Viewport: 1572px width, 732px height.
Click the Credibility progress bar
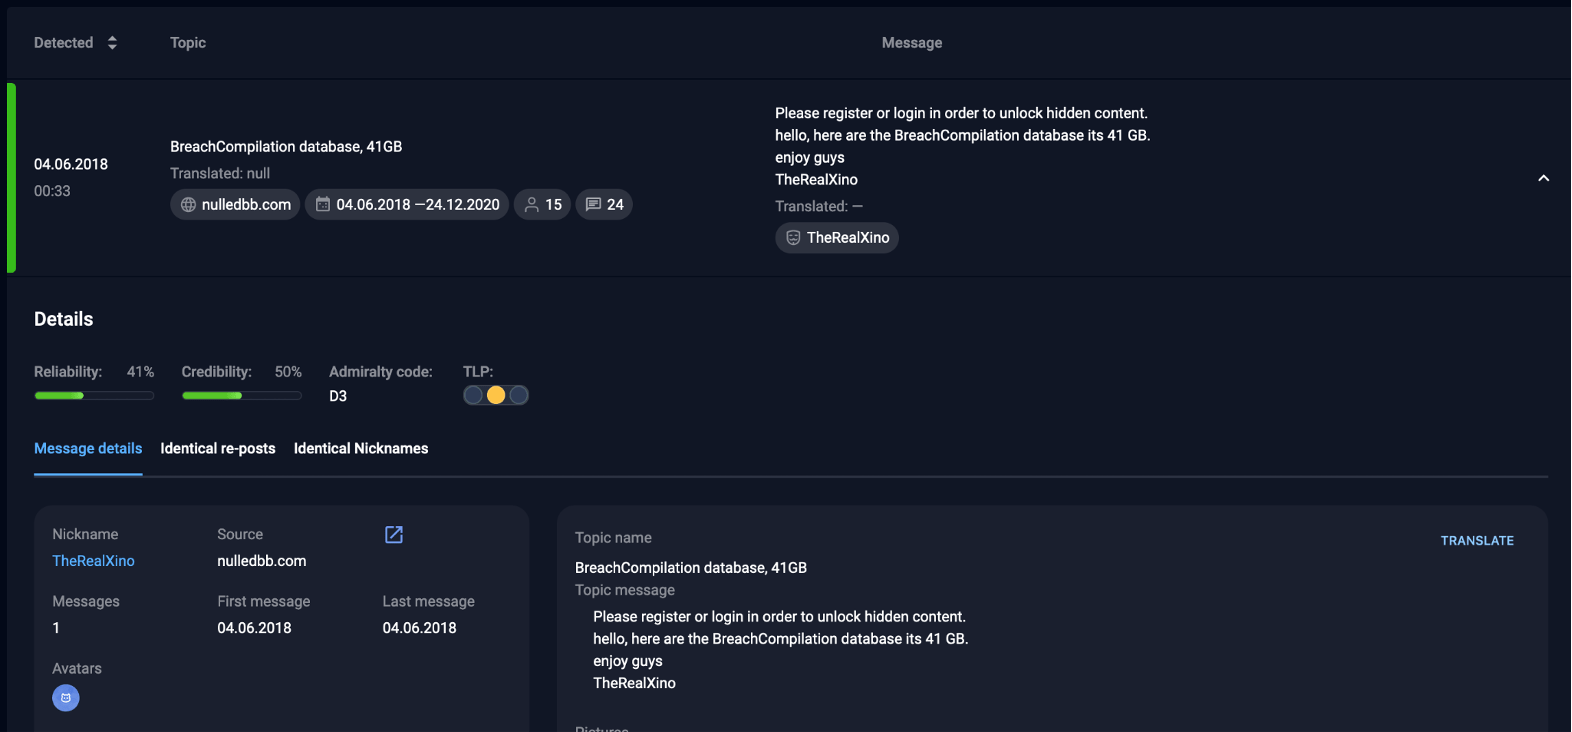click(241, 396)
